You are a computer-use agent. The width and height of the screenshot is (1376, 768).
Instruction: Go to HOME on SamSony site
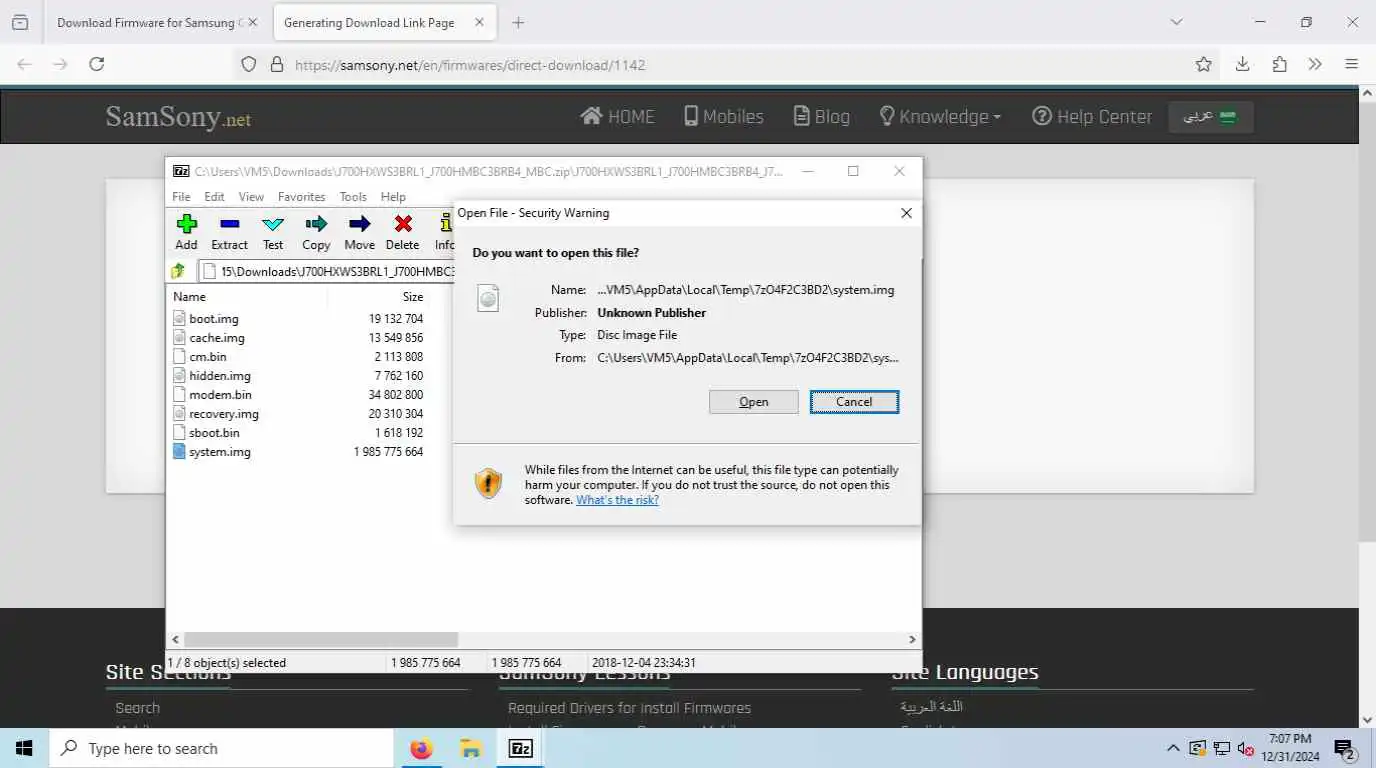click(617, 117)
